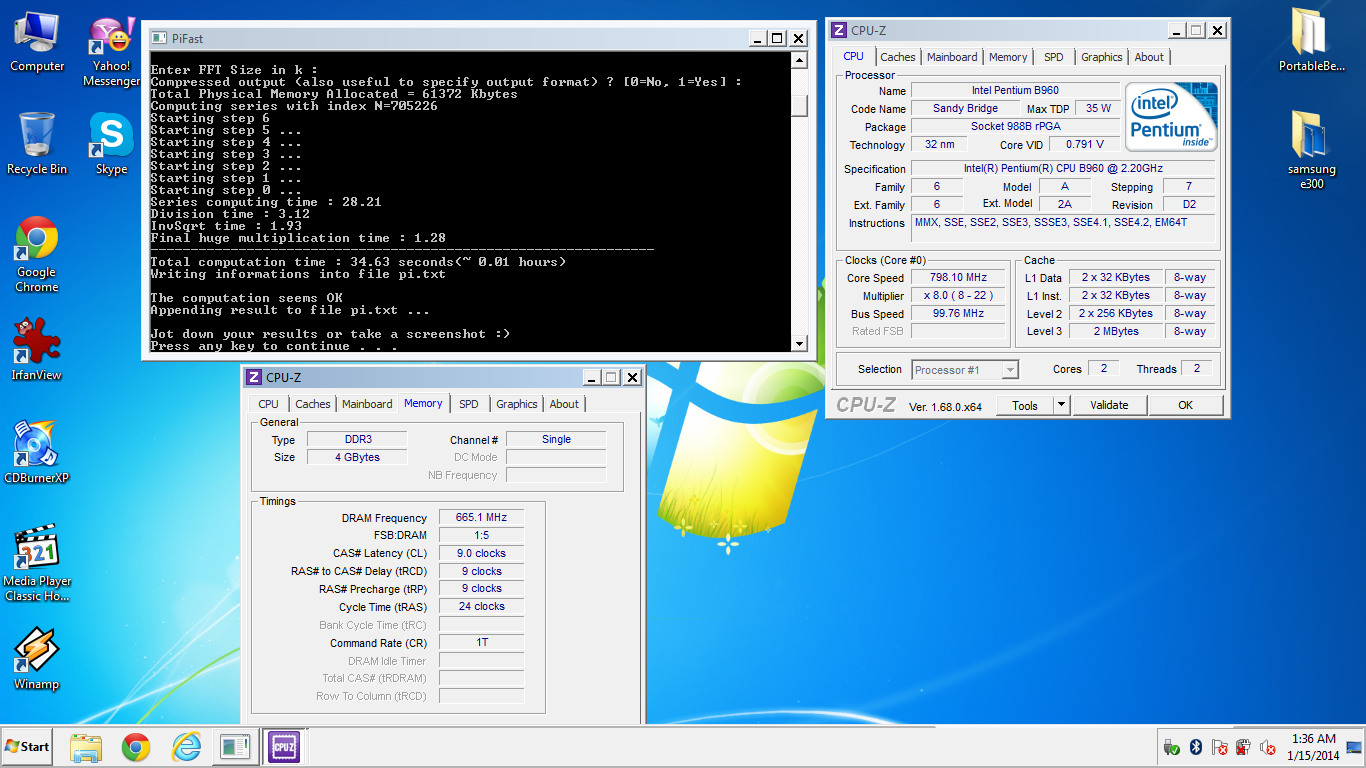Click the Channel # value Single
This screenshot has width=1366, height=768.
click(556, 439)
